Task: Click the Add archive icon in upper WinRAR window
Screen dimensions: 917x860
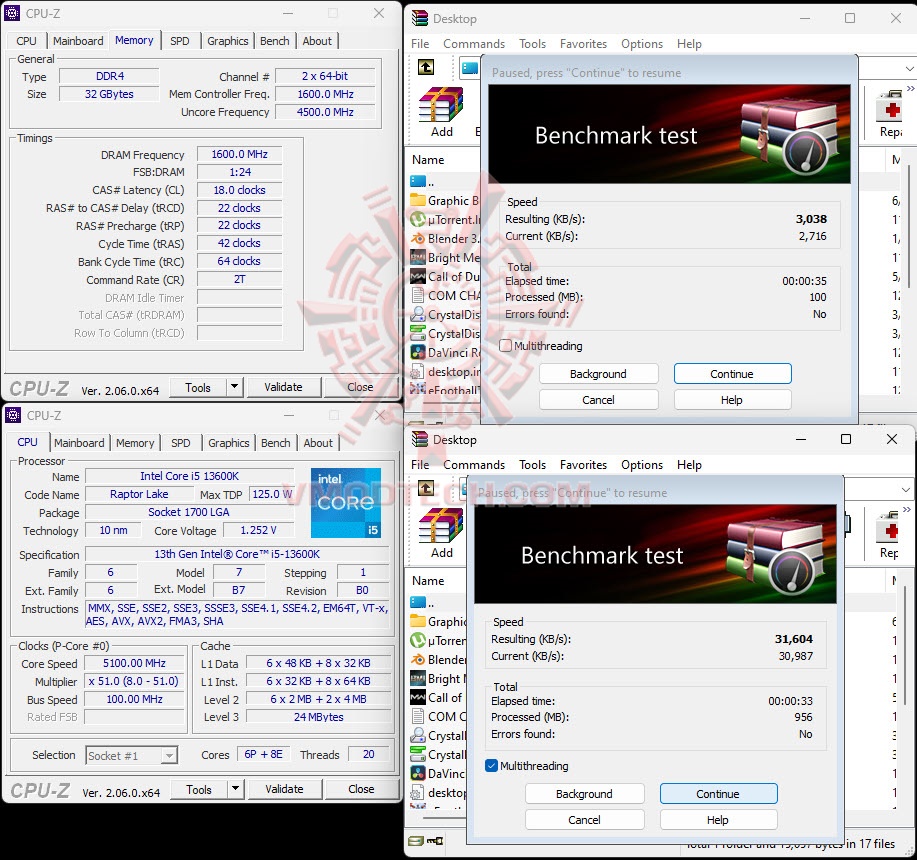Action: (442, 105)
